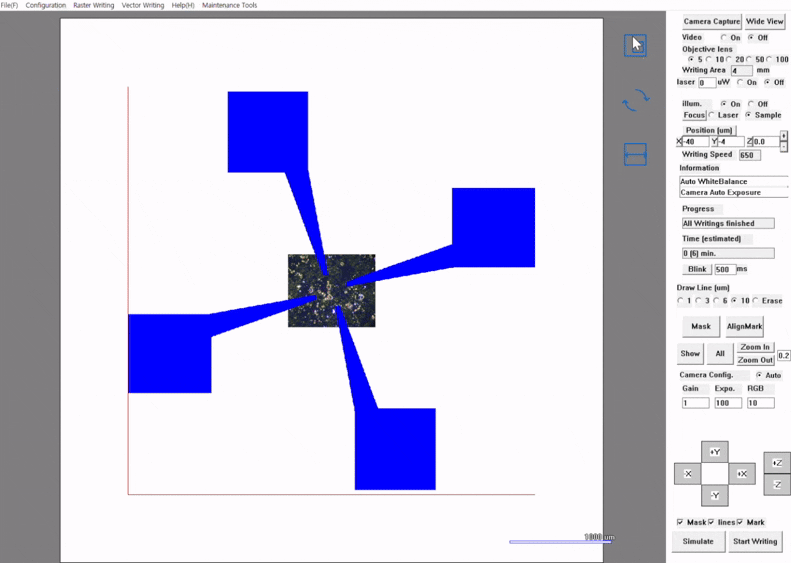The width and height of the screenshot is (791, 563).
Task: Toggle the Mark checkbox
Action: 740,522
